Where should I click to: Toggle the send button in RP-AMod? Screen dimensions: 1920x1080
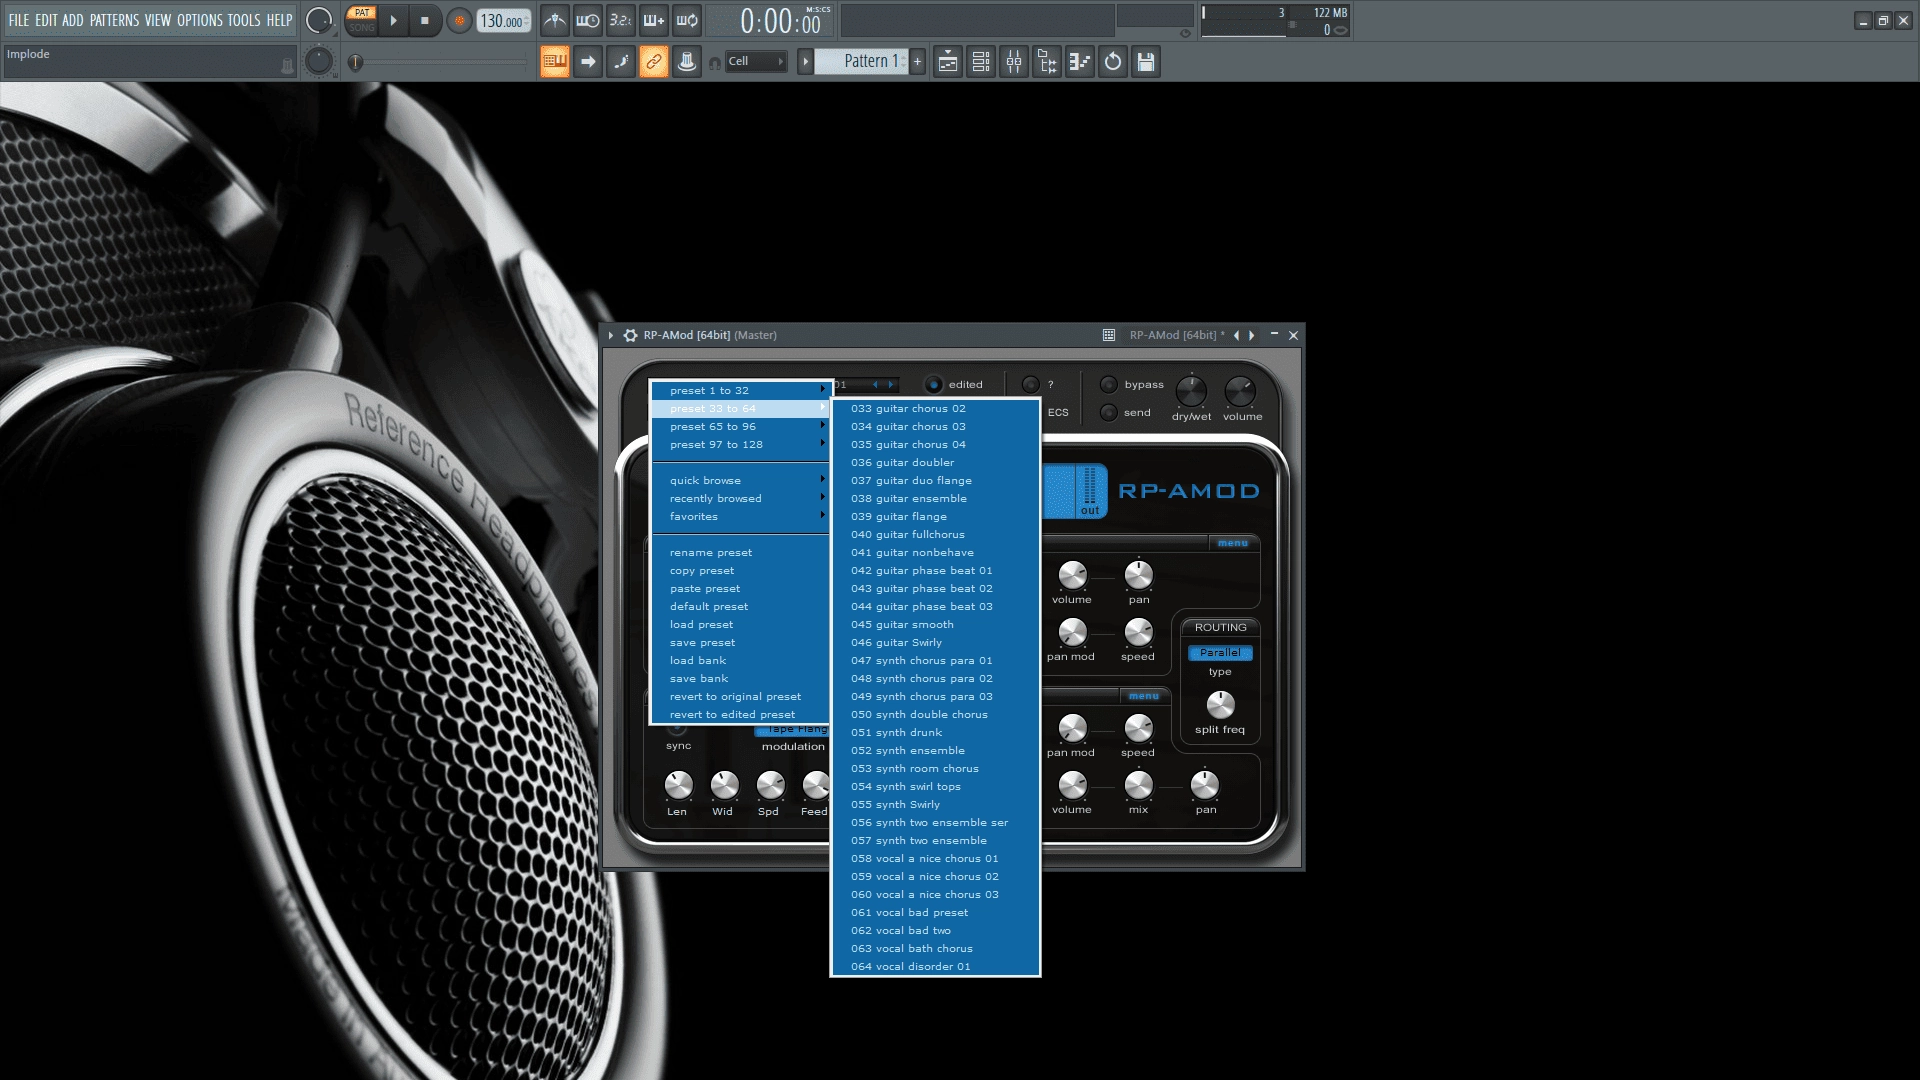coord(1108,412)
